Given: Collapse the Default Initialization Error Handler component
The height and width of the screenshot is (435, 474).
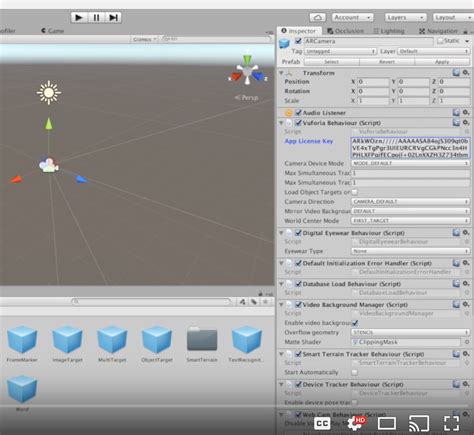Looking at the screenshot, I should click(x=281, y=263).
